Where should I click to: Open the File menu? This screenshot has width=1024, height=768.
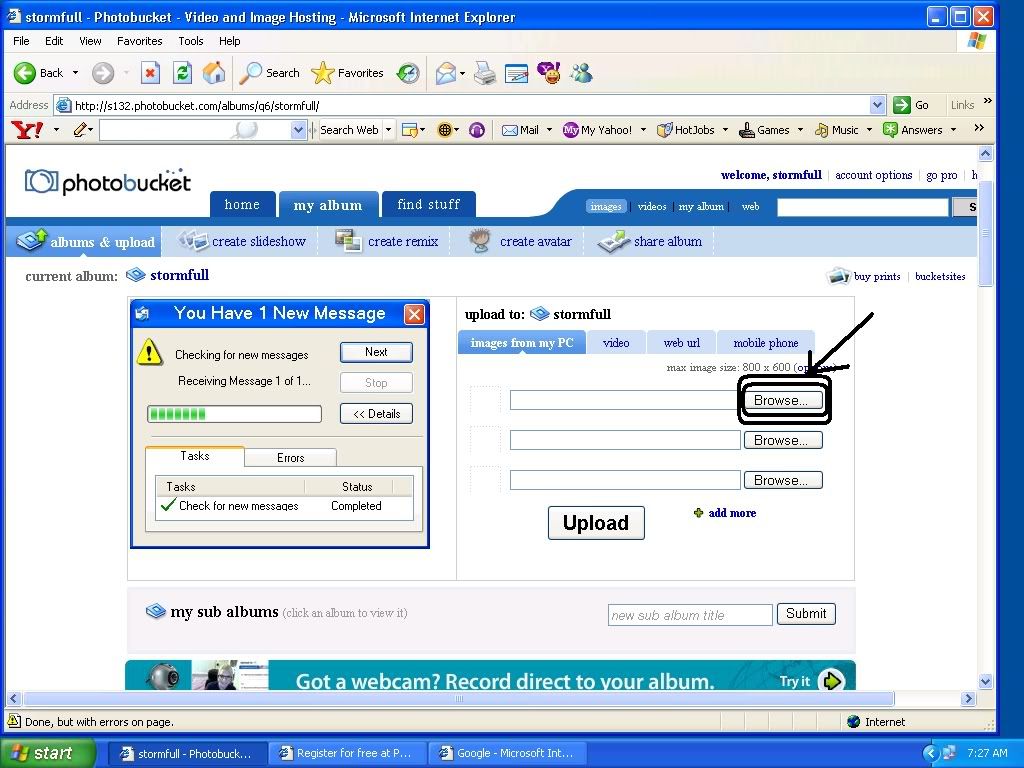[x=21, y=41]
